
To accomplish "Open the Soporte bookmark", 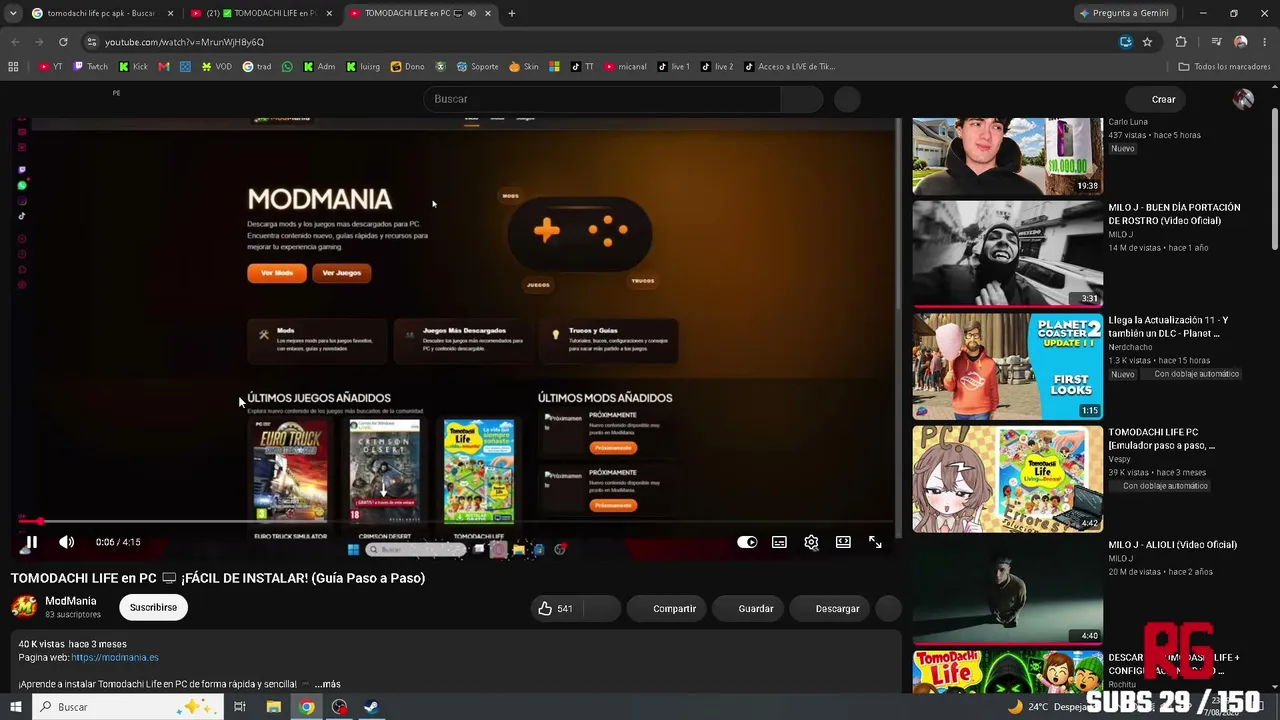I will click(x=478, y=67).
